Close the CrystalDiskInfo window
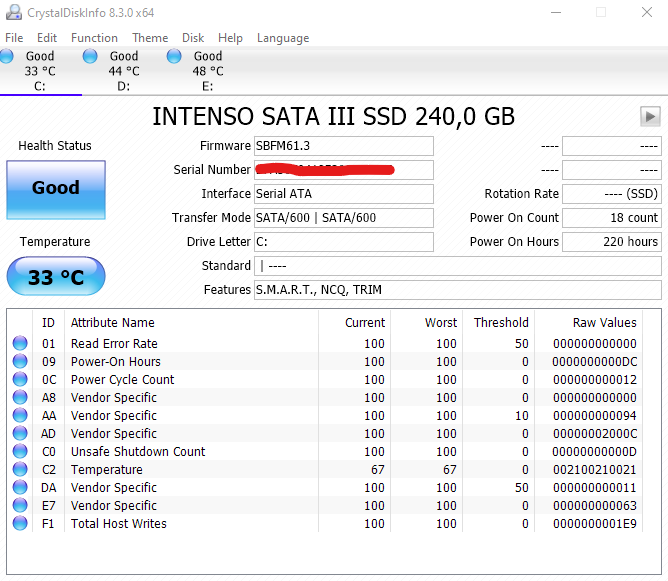This screenshot has height=581, width=668. (x=647, y=12)
